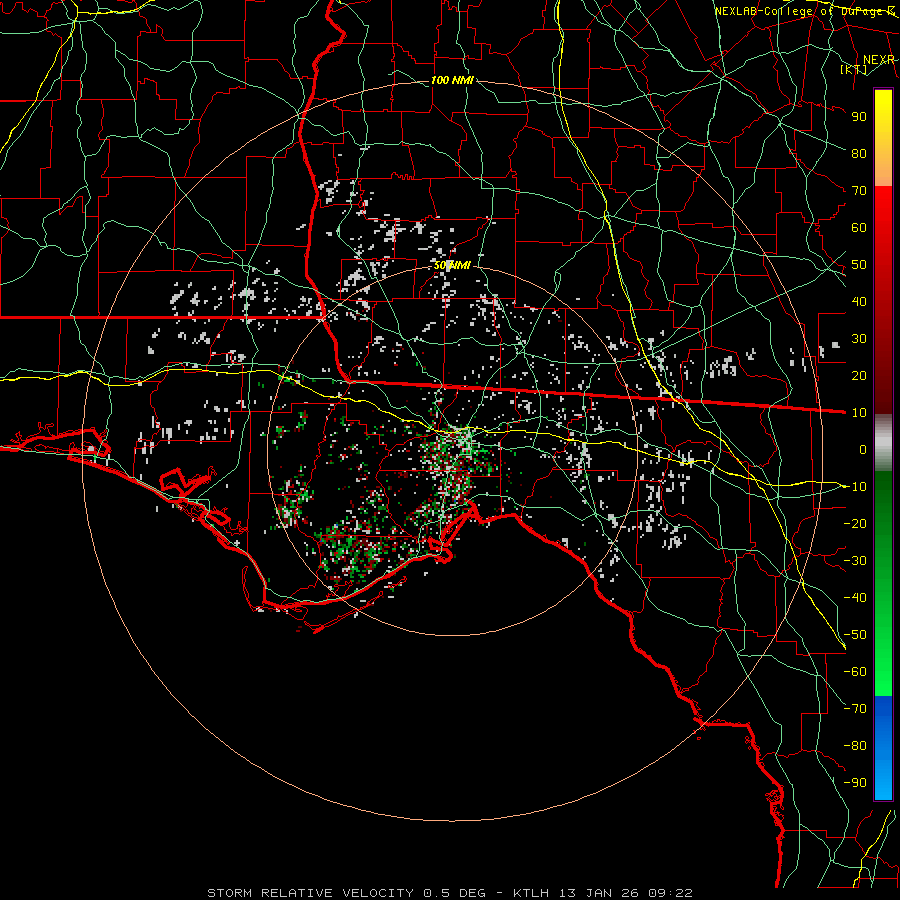
Task: Select the -10 value on the velocity scale
Action: [x=855, y=487]
